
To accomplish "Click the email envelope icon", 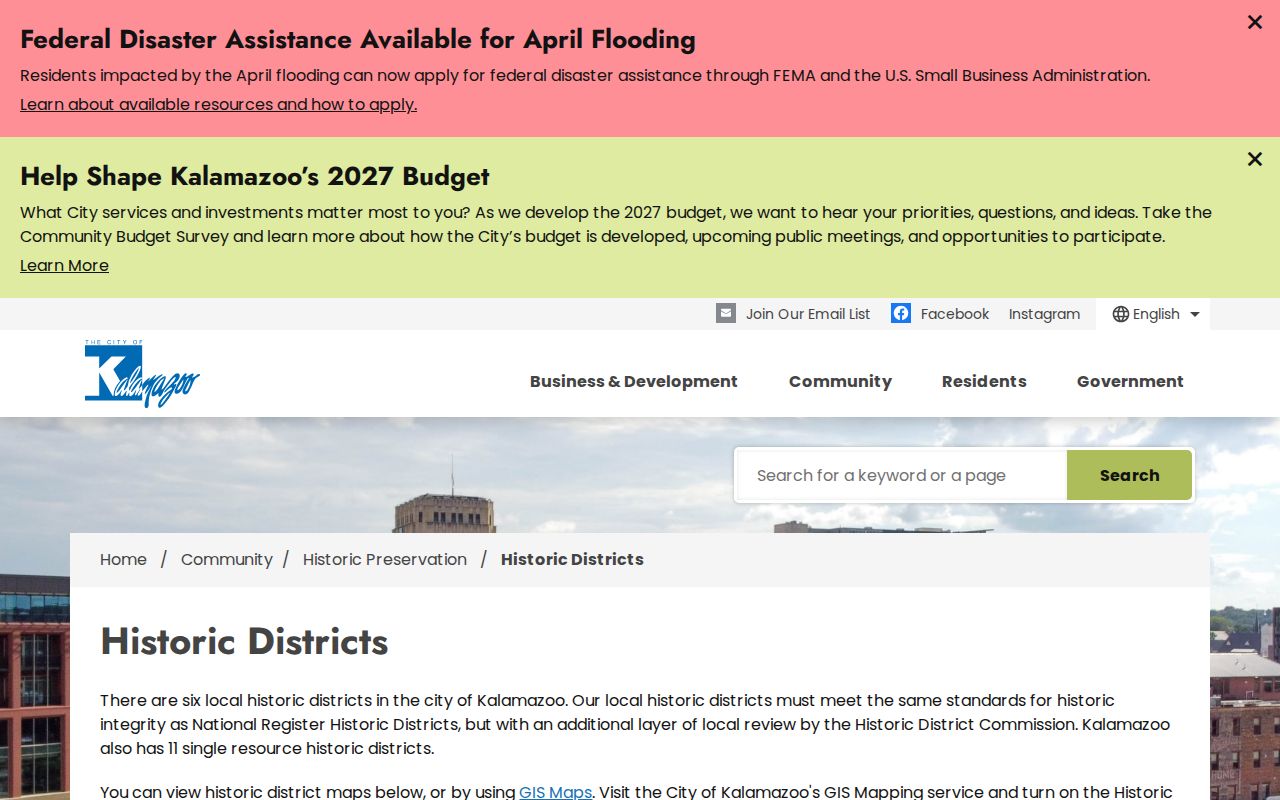I will (726, 313).
